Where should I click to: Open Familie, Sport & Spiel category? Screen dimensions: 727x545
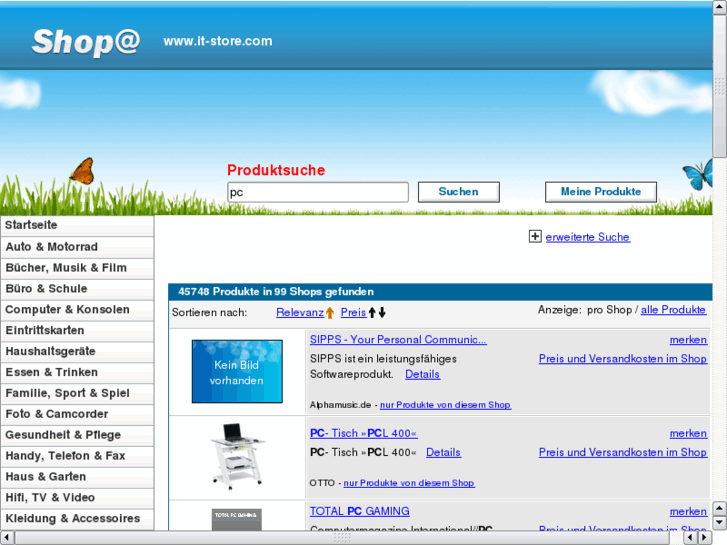[x=77, y=393]
